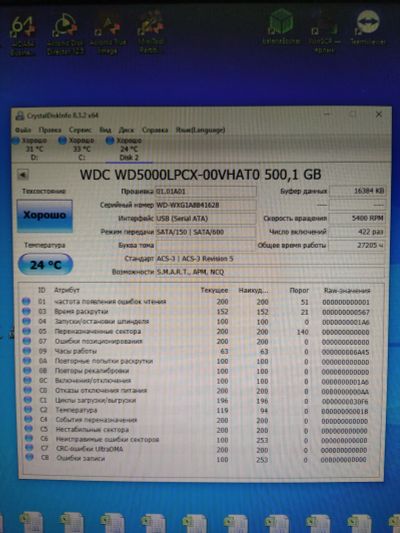The image size is (400, 533).
Task: Click the previous disk arrow button
Action: pyautogui.click(x=23, y=175)
